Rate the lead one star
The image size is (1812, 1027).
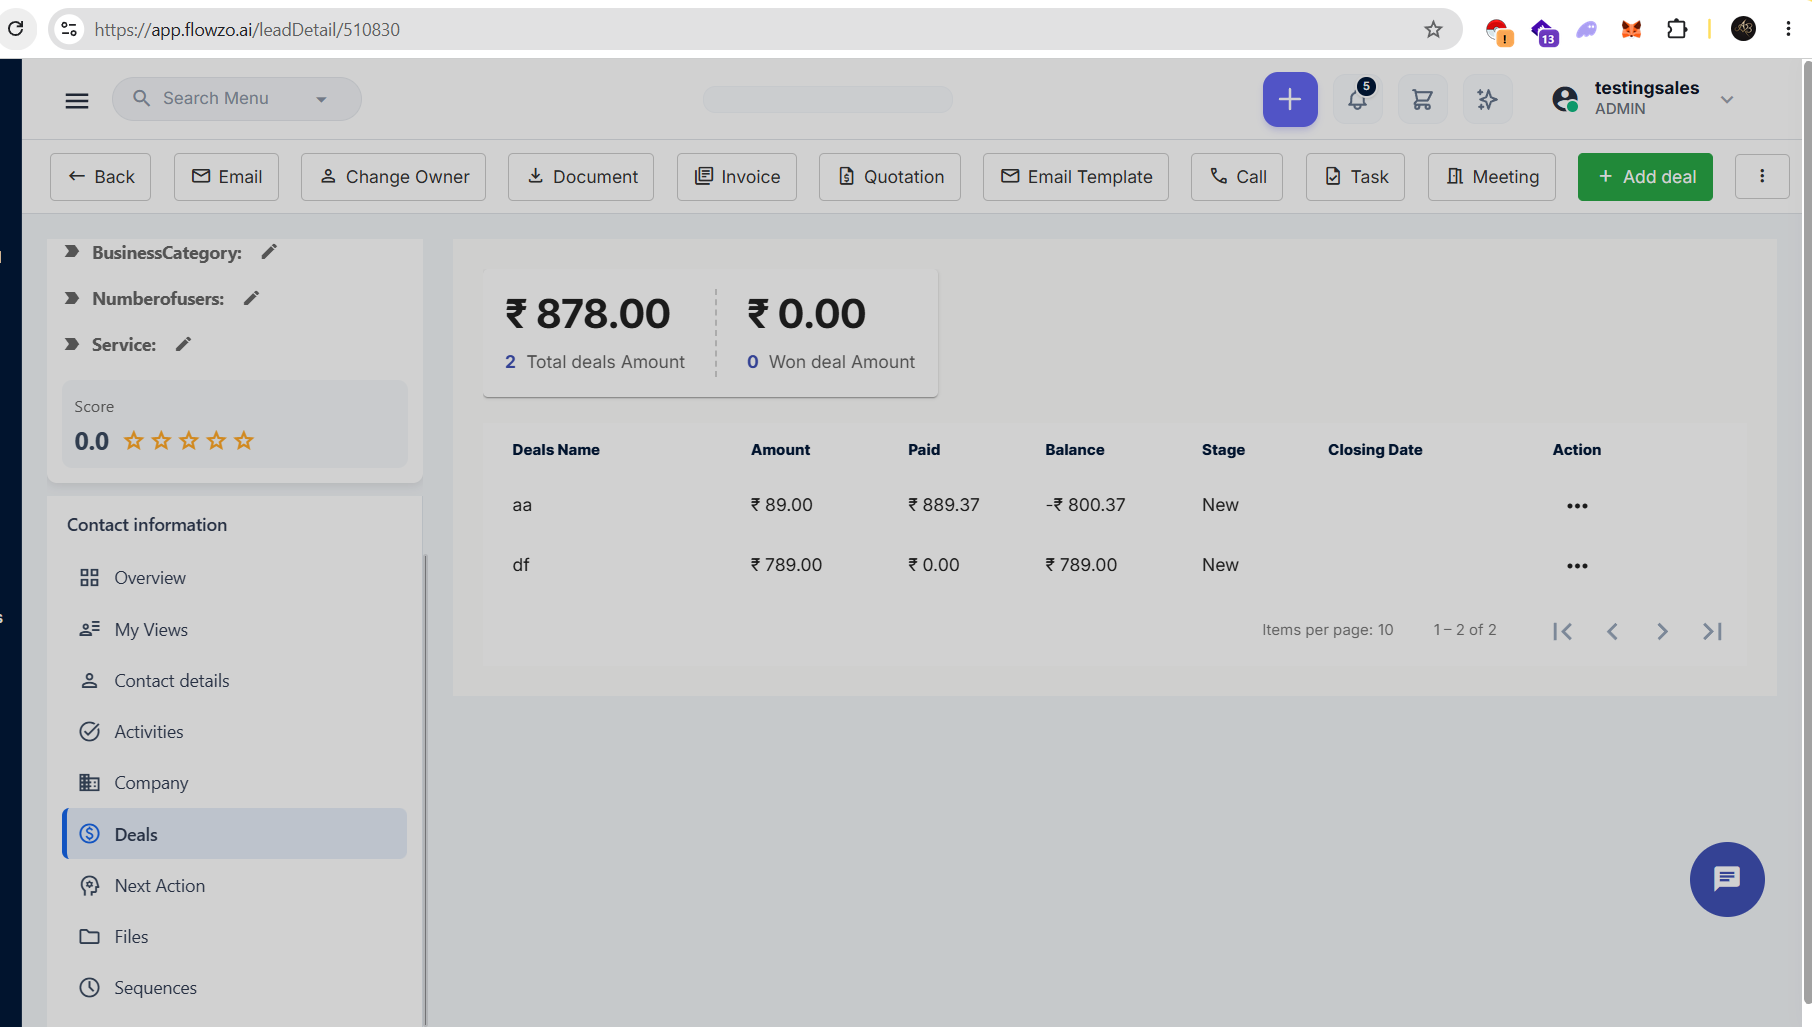point(134,440)
